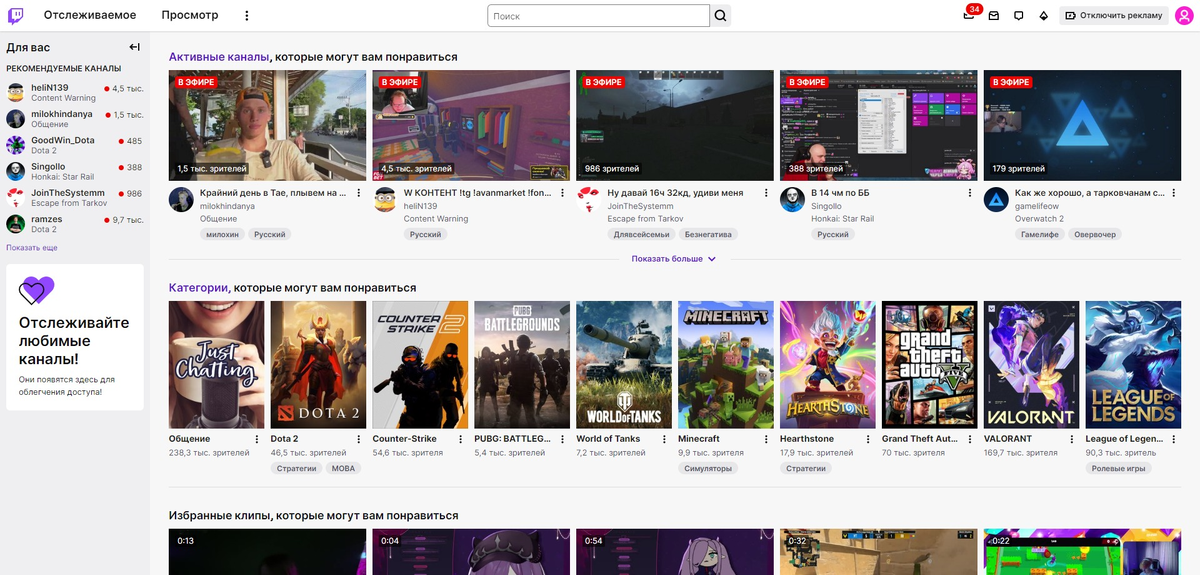This screenshot has width=1200, height=575.
Task: Click 'Симуляторы' tag under Minecraft
Action: (709, 468)
